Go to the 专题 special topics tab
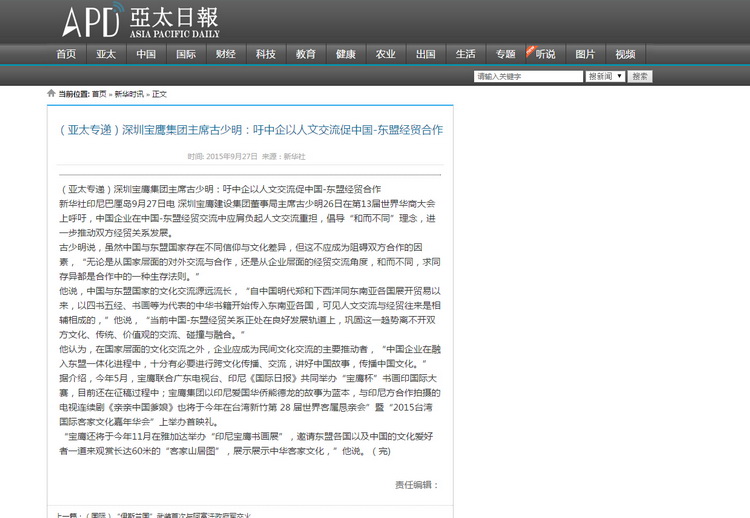 point(505,54)
